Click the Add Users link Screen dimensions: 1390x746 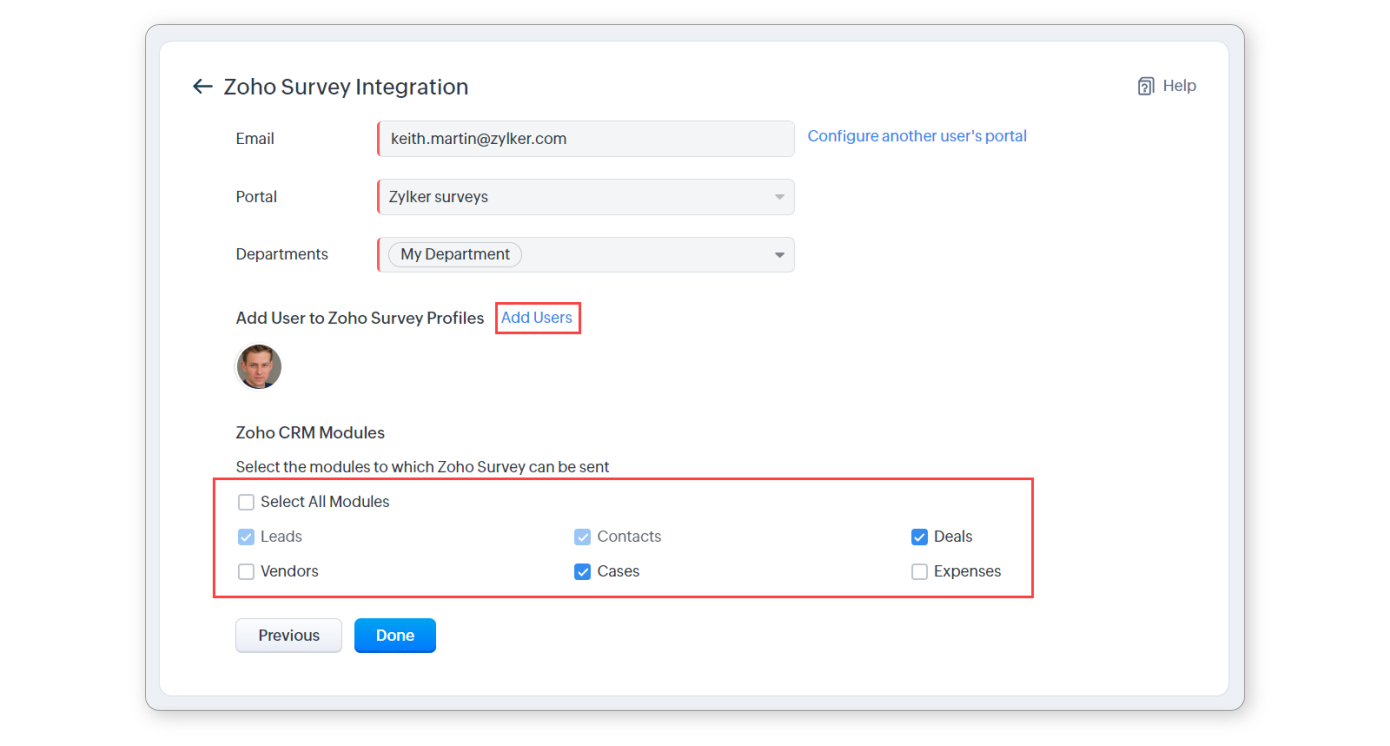pyautogui.click(x=537, y=318)
